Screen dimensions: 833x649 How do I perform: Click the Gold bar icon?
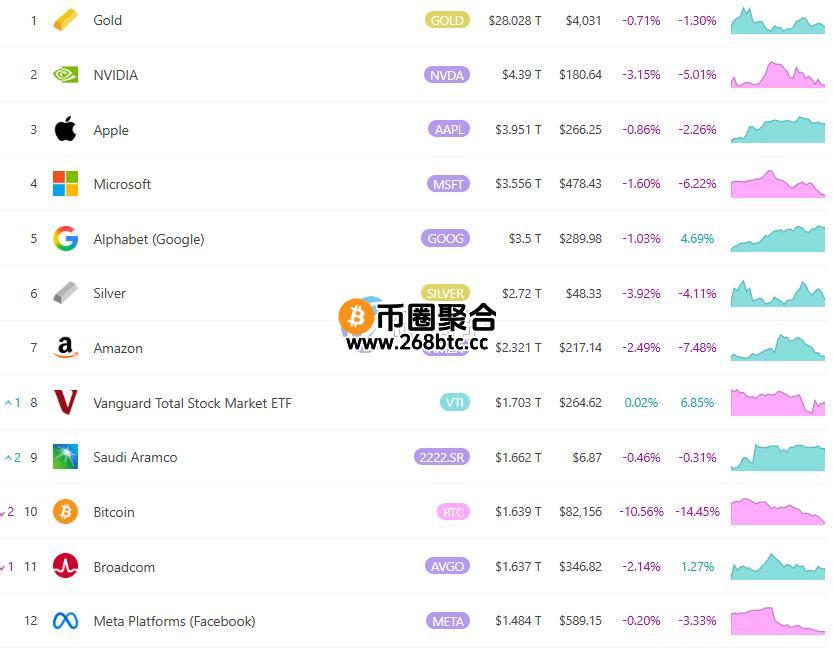65,20
